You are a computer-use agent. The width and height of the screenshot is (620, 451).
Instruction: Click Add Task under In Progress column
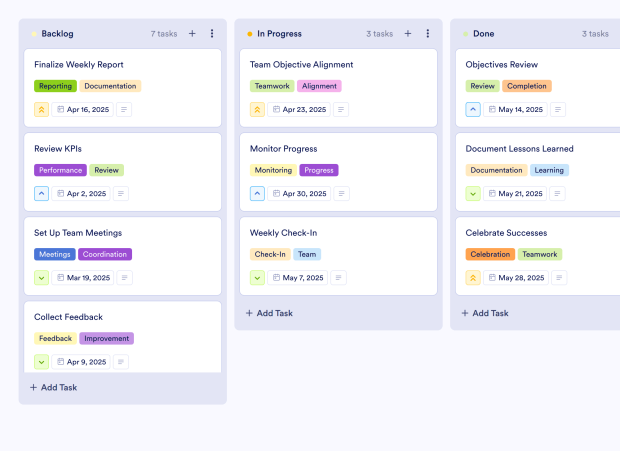pyautogui.click(x=270, y=313)
